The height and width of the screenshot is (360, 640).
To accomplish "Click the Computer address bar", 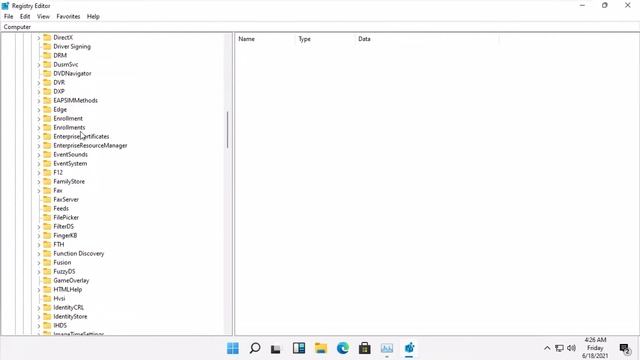I will pyautogui.click(x=320, y=27).
